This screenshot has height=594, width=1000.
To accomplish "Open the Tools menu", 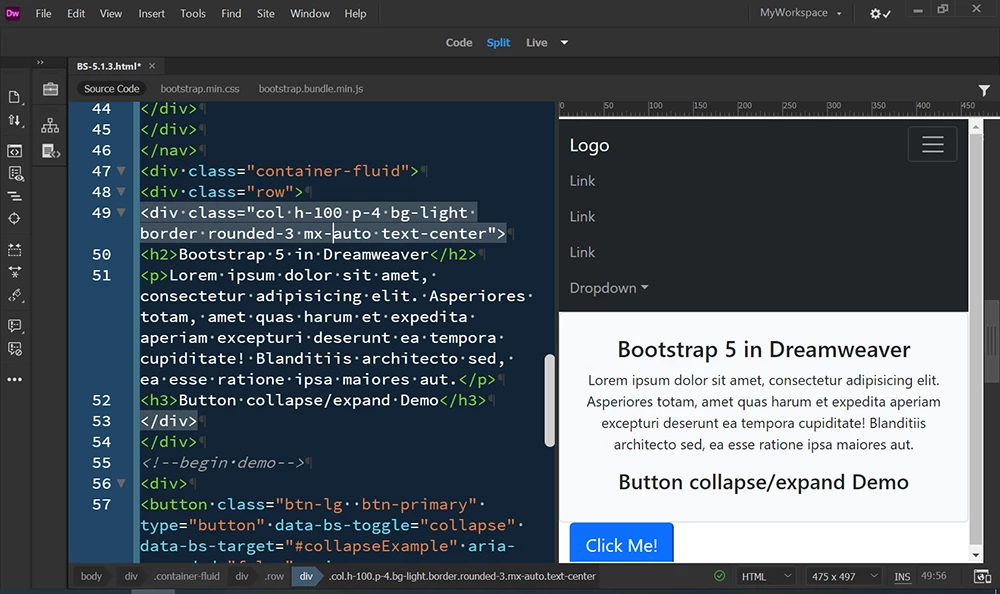I will click(x=193, y=13).
